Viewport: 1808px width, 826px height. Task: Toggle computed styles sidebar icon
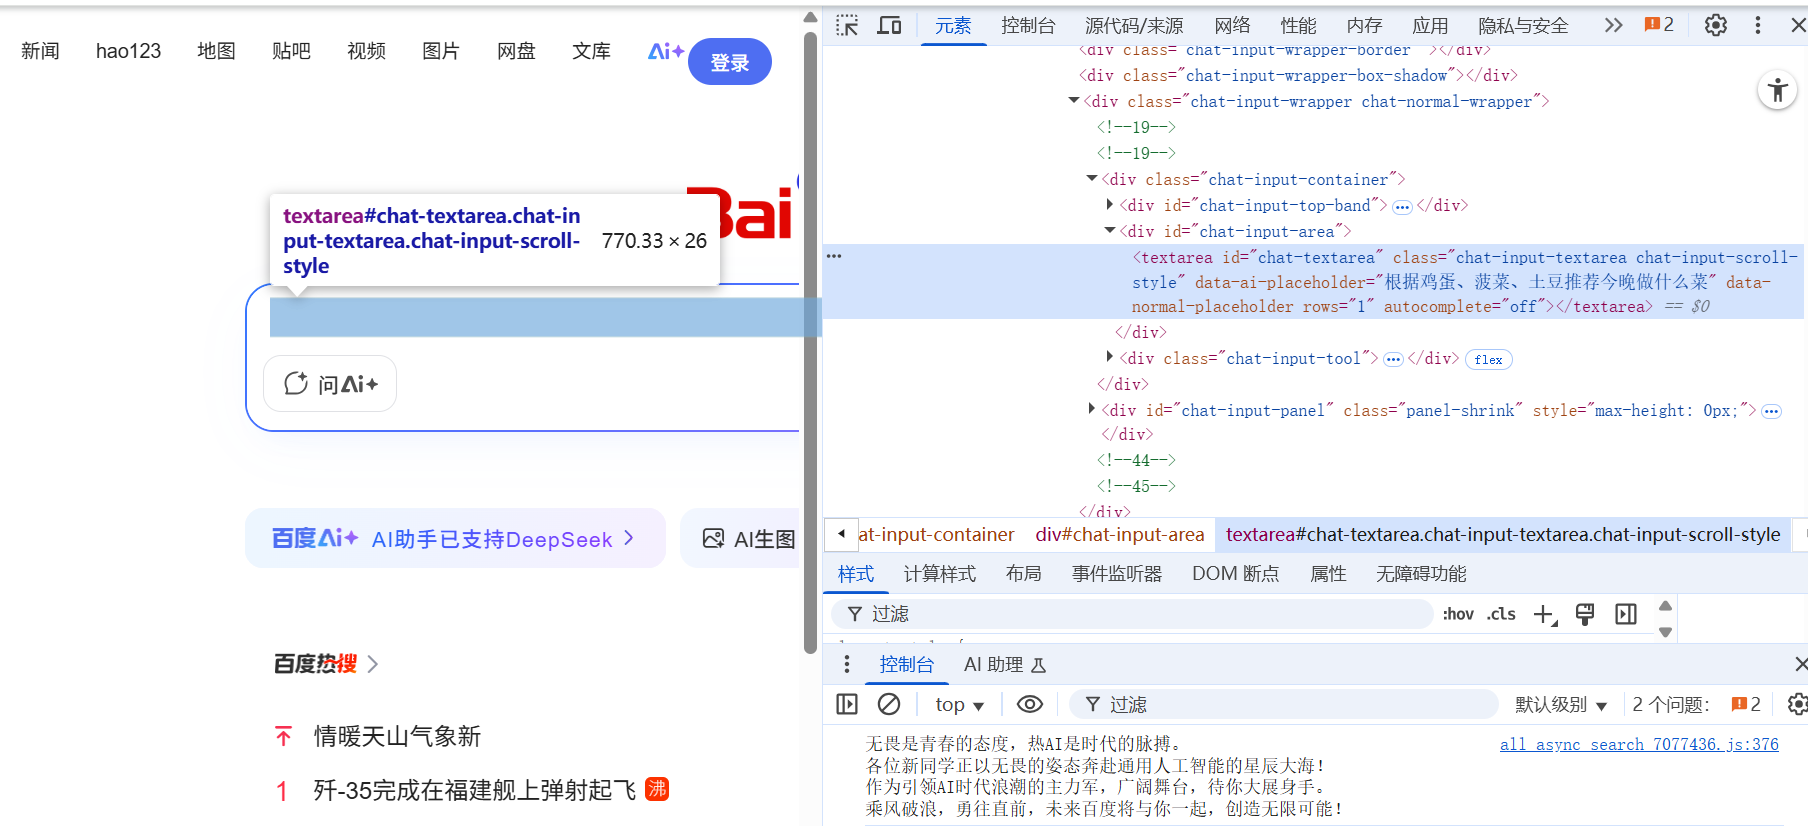(x=1626, y=614)
